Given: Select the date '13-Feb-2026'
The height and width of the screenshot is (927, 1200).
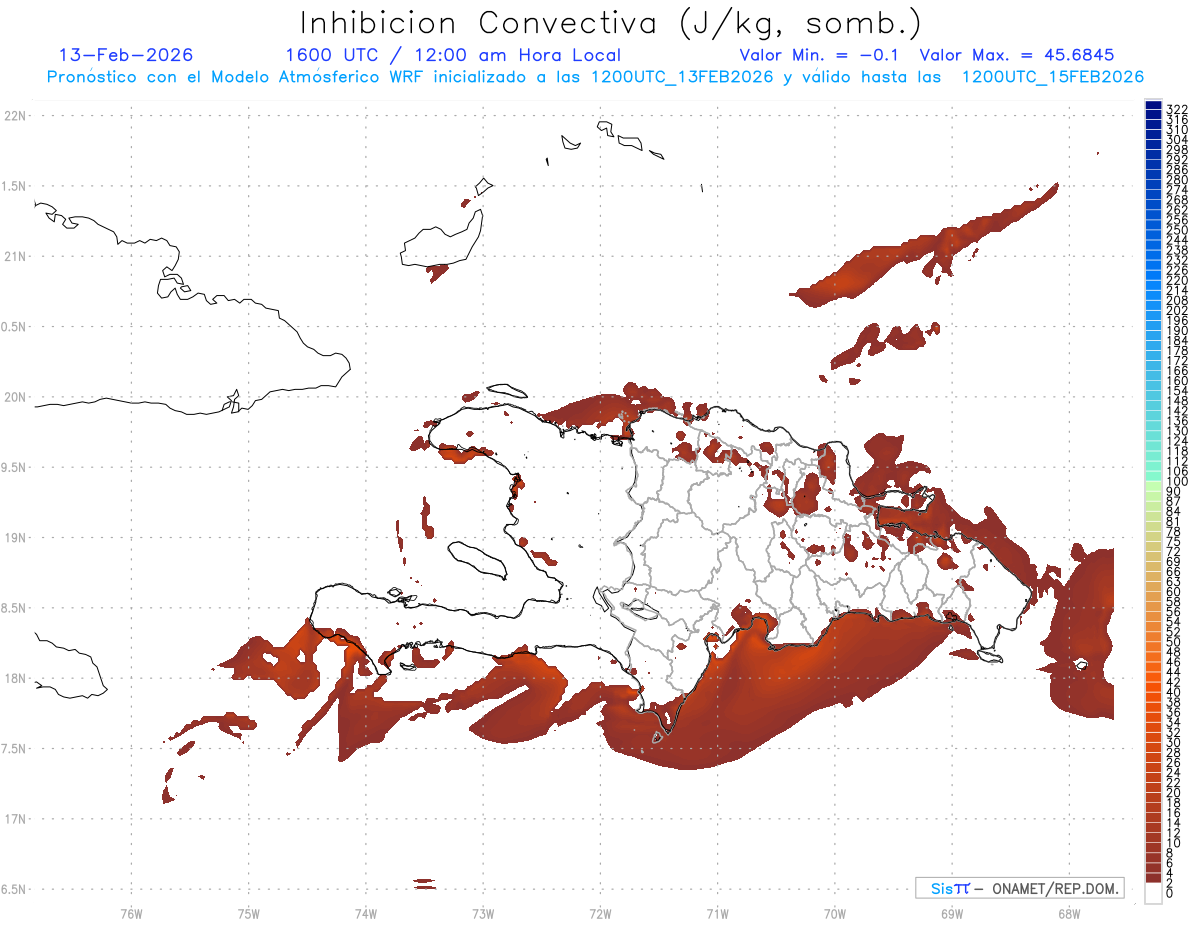Looking at the screenshot, I should pos(126,55).
